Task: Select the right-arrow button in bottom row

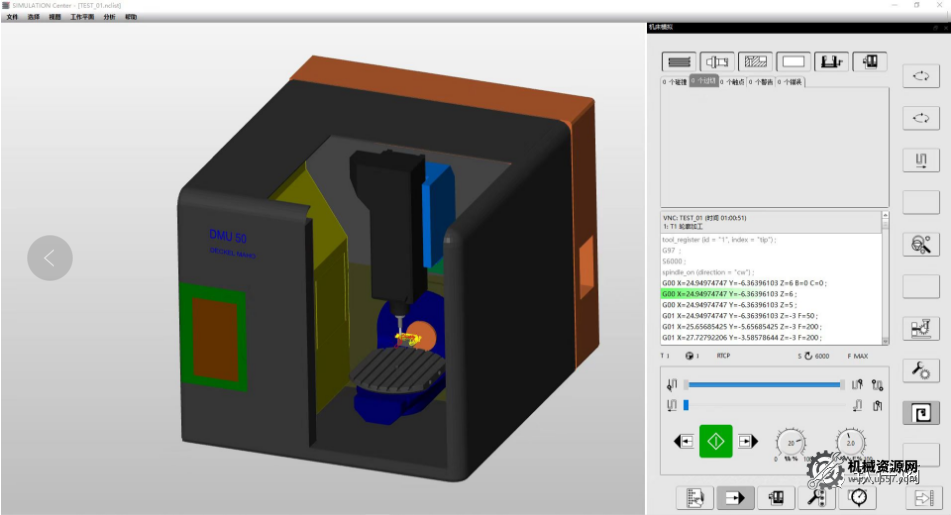Action: (735, 496)
